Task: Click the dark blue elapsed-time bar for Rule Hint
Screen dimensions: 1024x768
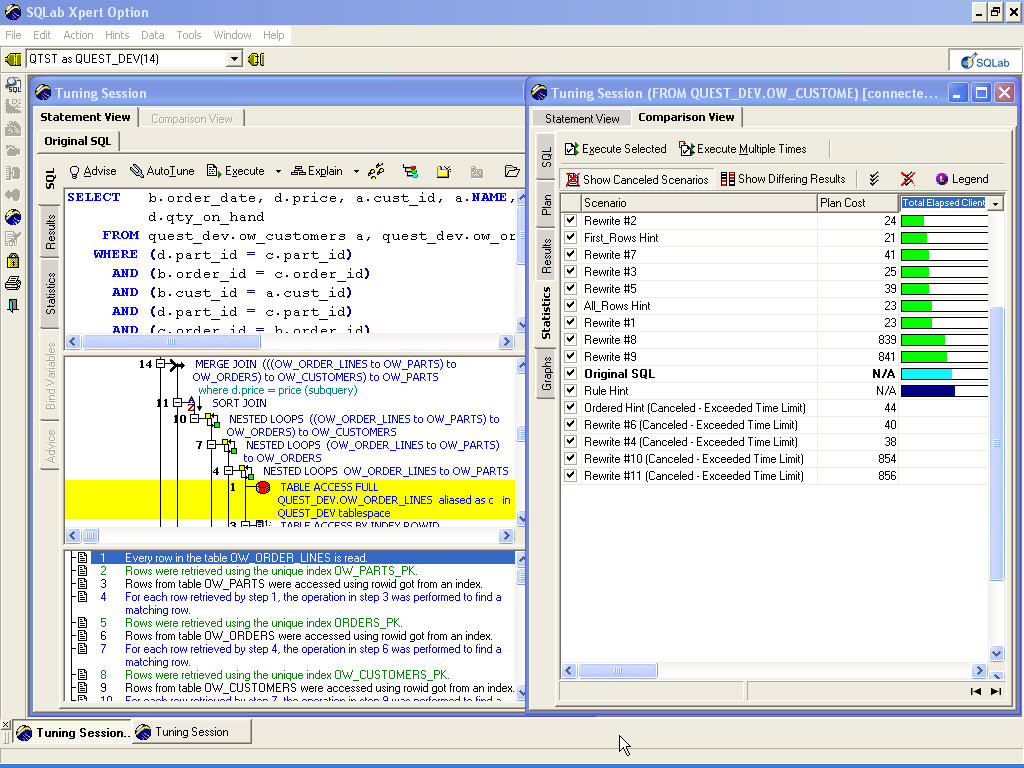Action: pos(928,391)
